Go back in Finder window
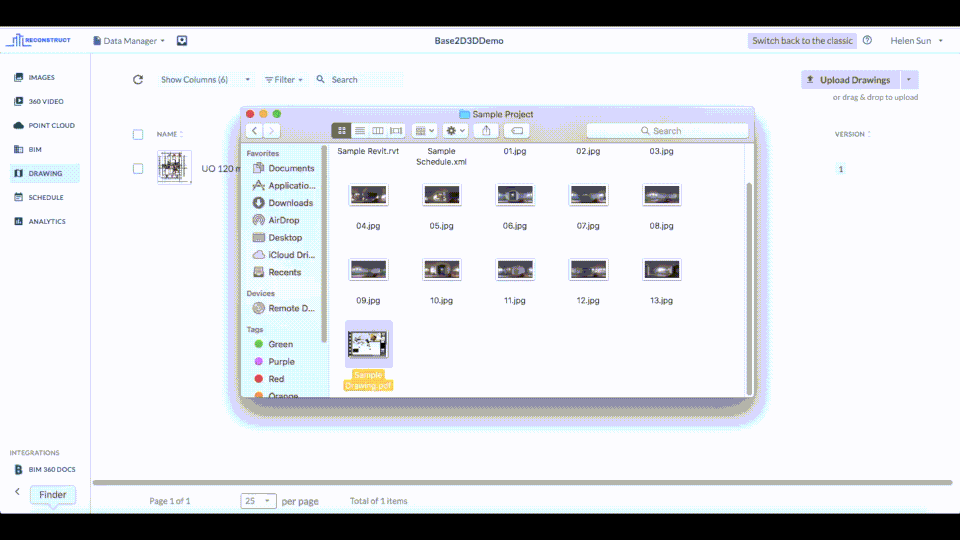 (x=255, y=130)
